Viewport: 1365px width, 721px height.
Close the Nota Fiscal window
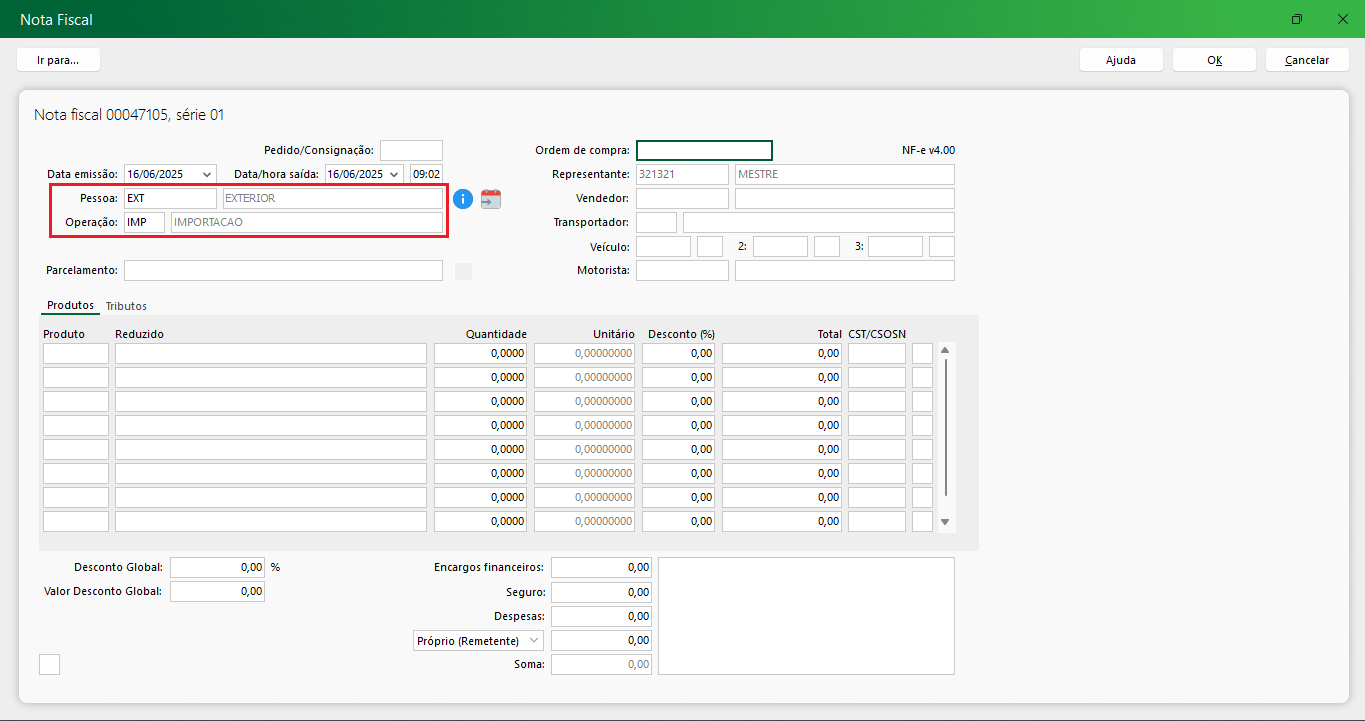click(x=1342, y=19)
